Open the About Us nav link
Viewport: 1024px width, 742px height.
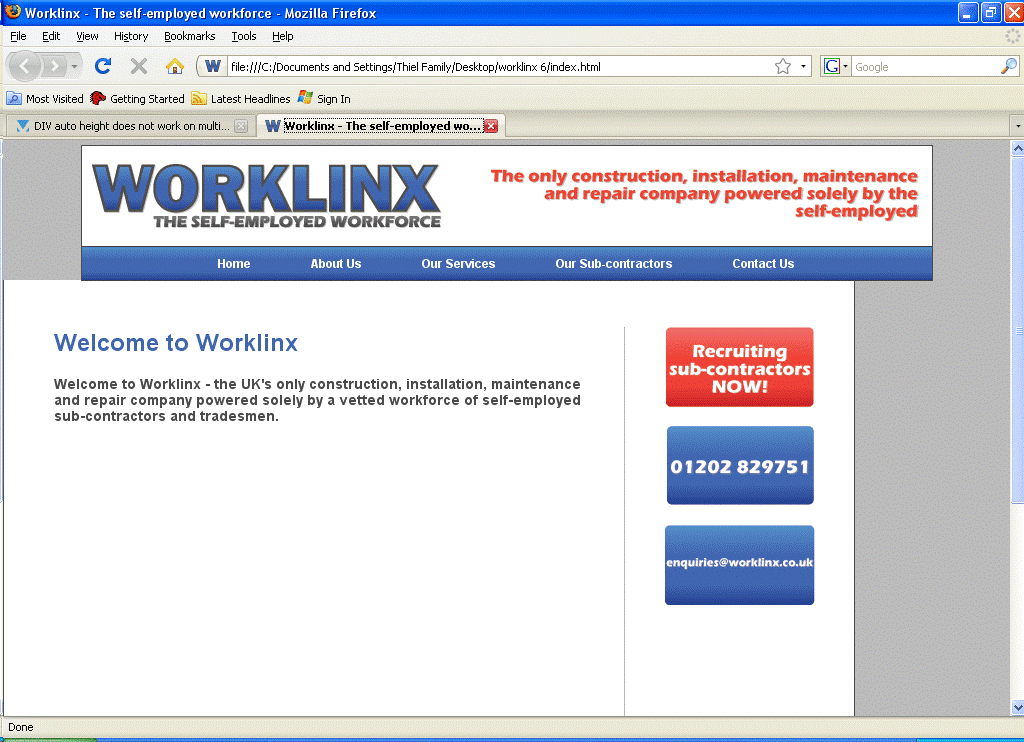[x=336, y=264]
